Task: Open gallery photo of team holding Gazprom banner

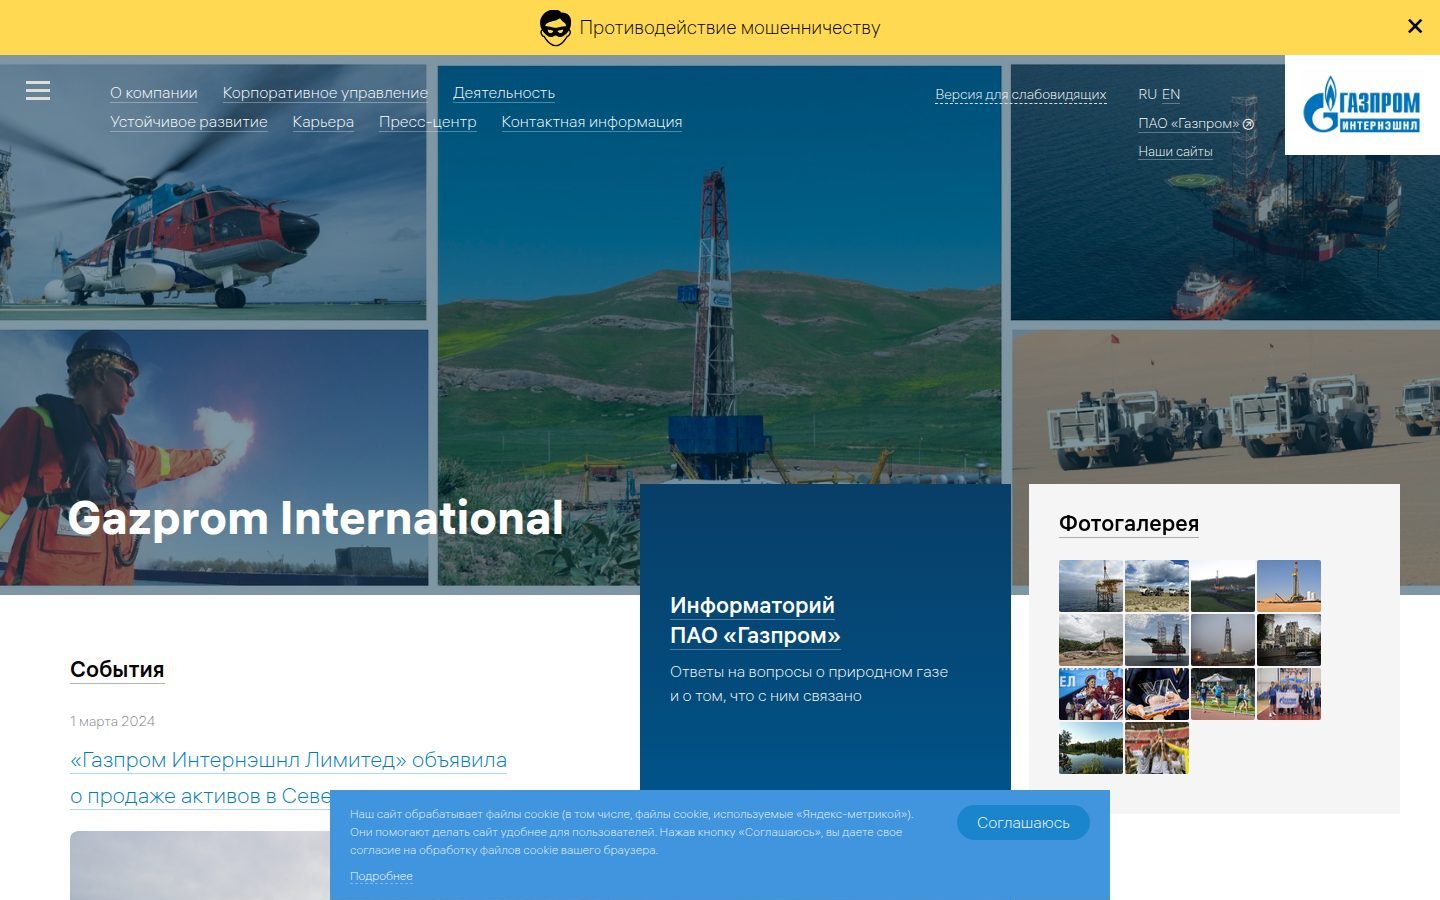Action: 1289,694
